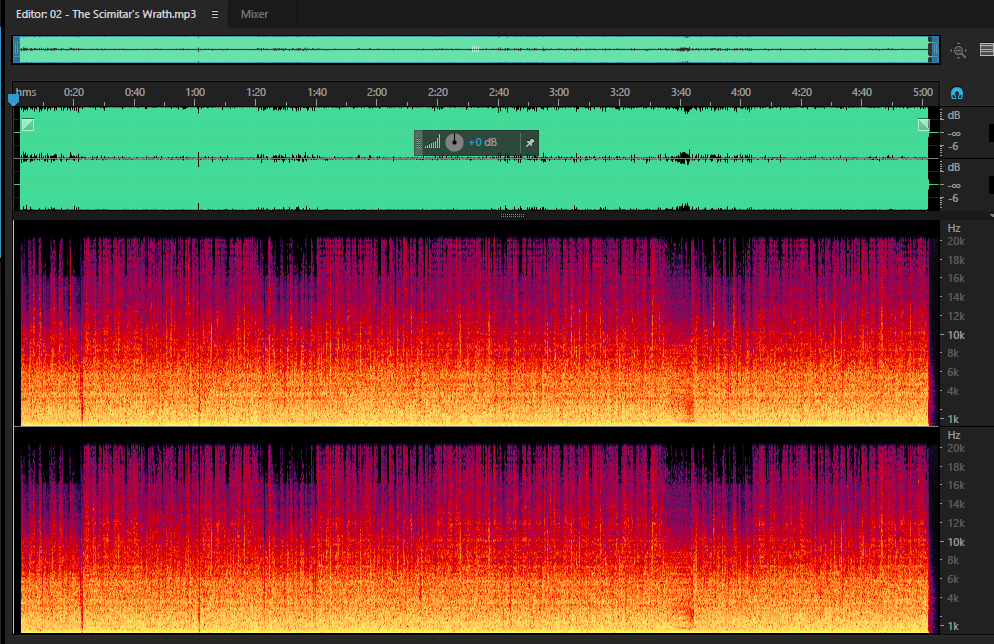
Task: Click the 0:40 mark on the time ruler
Action: coord(134,93)
